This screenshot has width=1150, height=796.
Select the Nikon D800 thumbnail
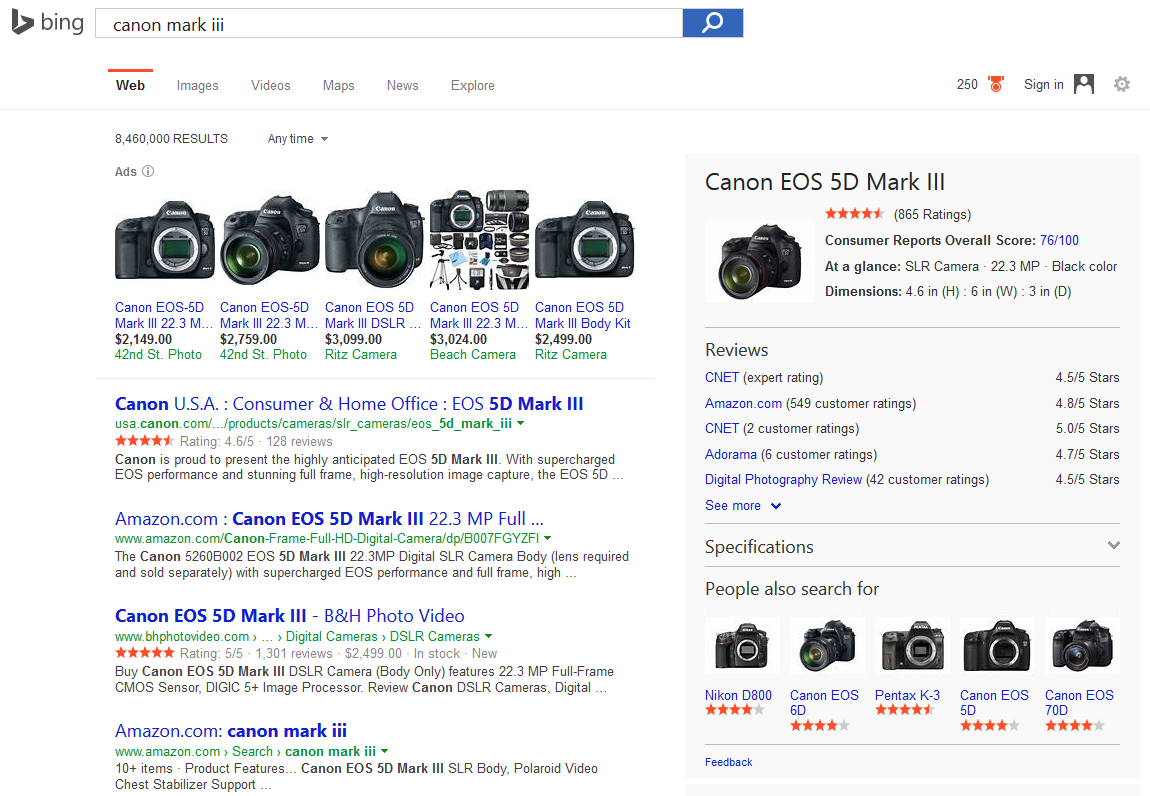point(741,646)
